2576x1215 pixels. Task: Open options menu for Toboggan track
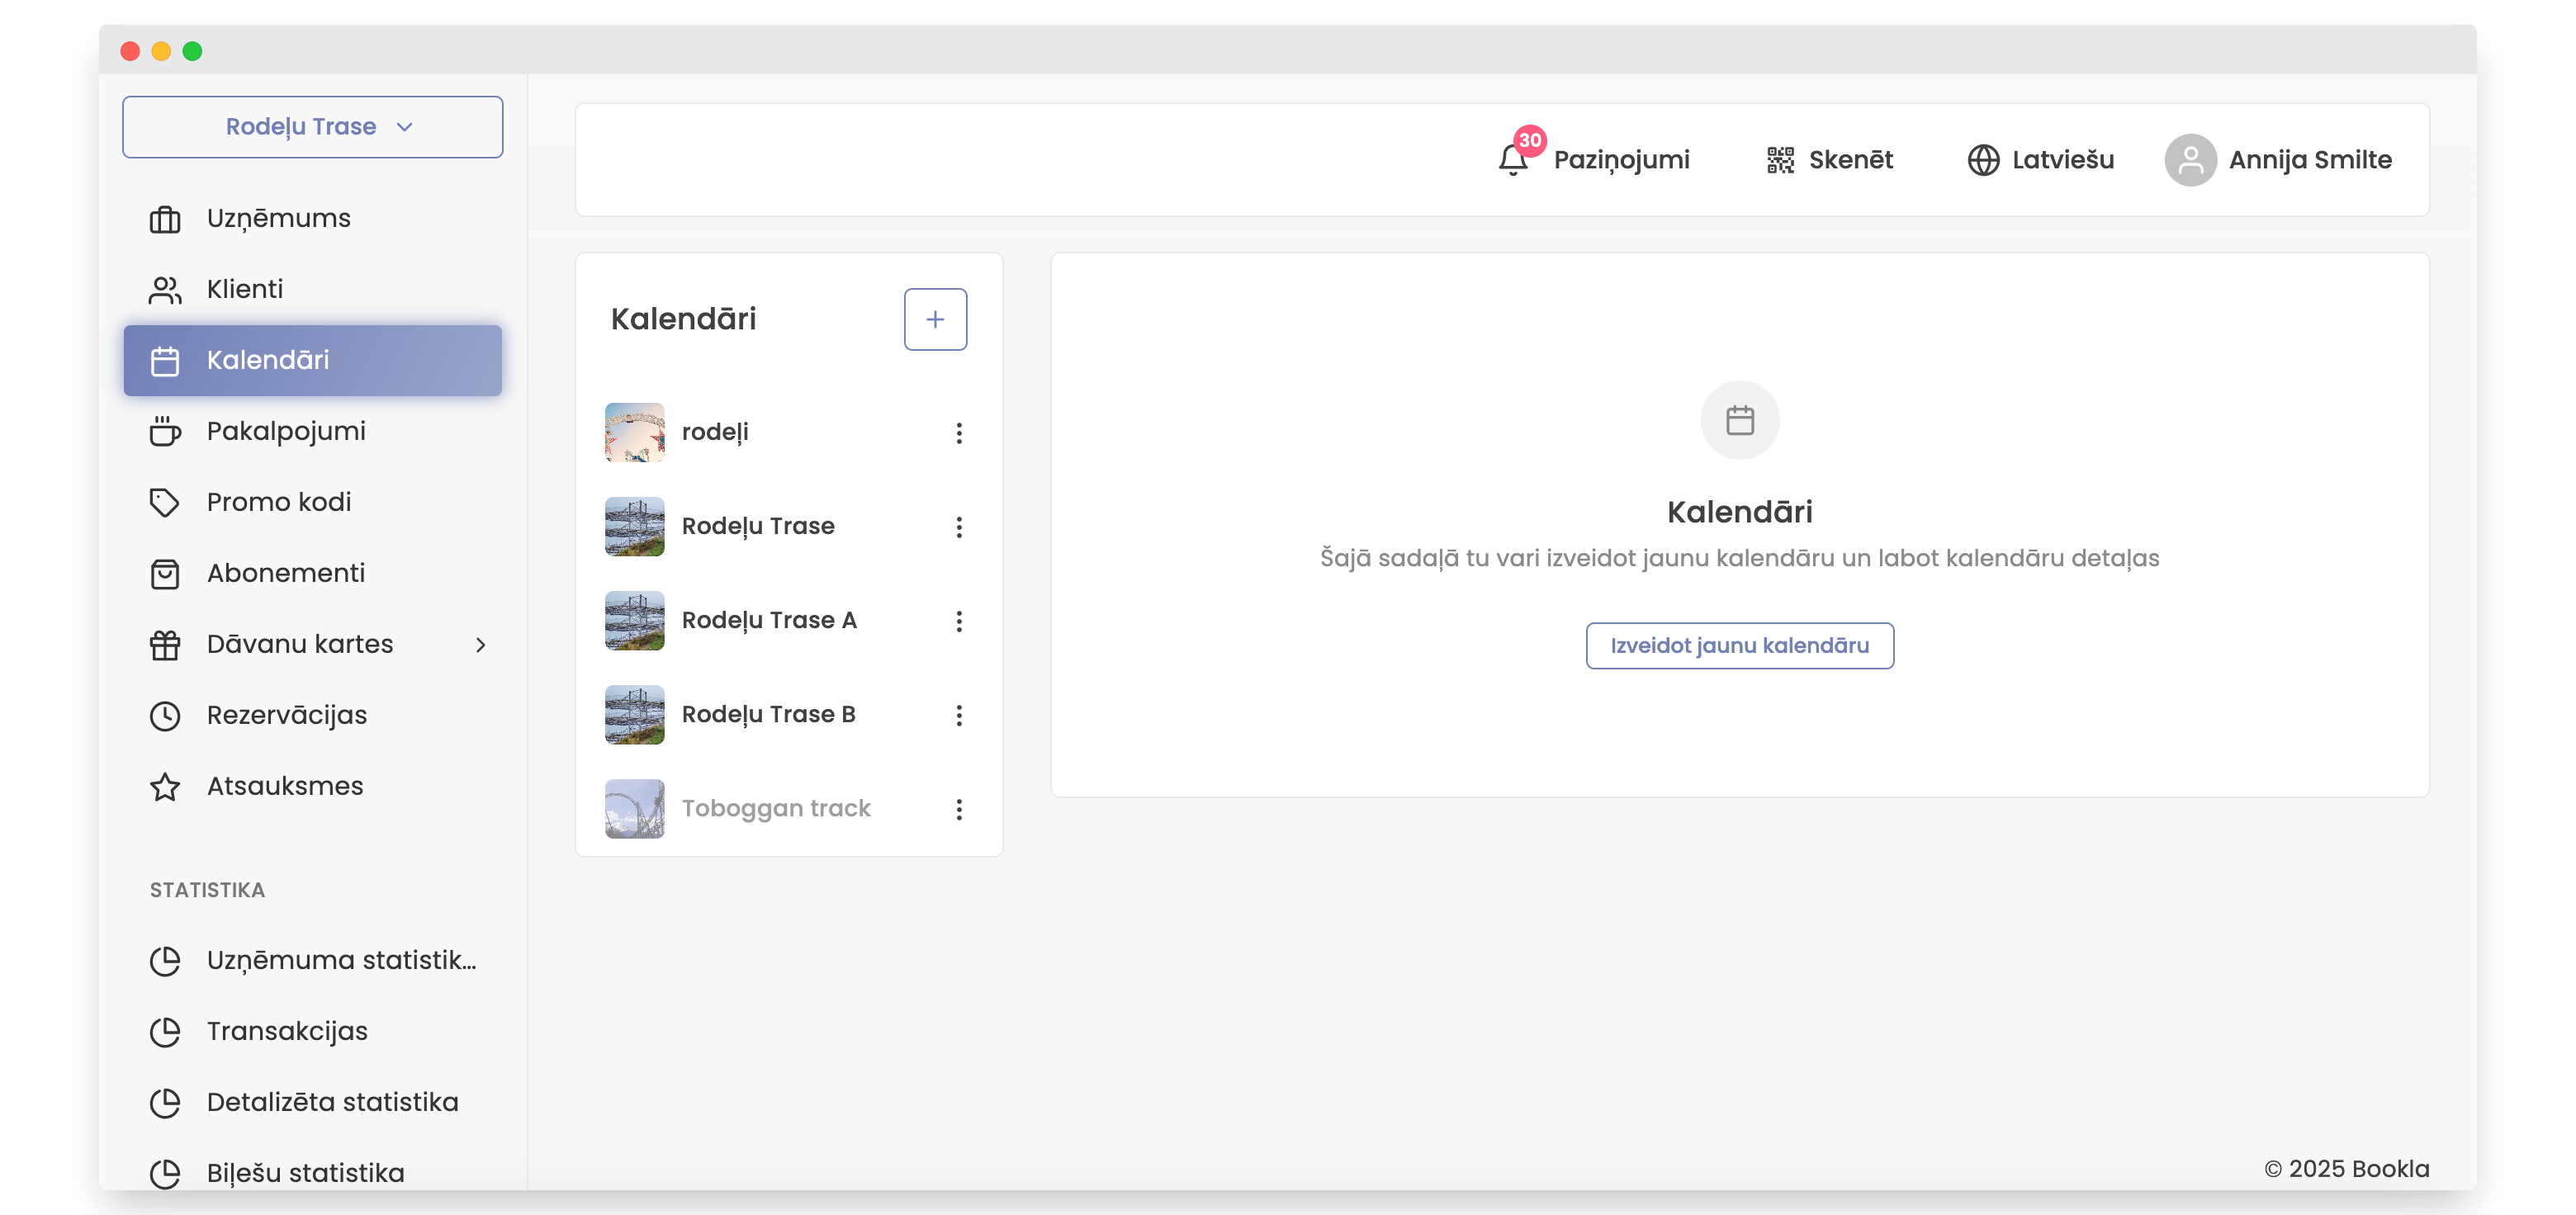958,809
